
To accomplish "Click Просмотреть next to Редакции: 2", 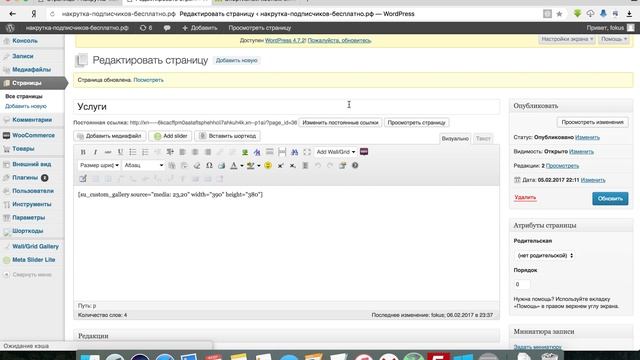I will [x=562, y=166].
